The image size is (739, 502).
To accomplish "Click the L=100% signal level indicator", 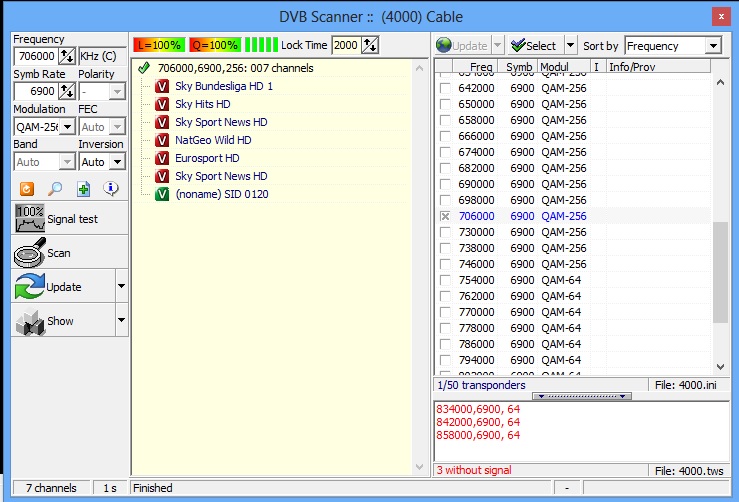I will click(x=159, y=45).
